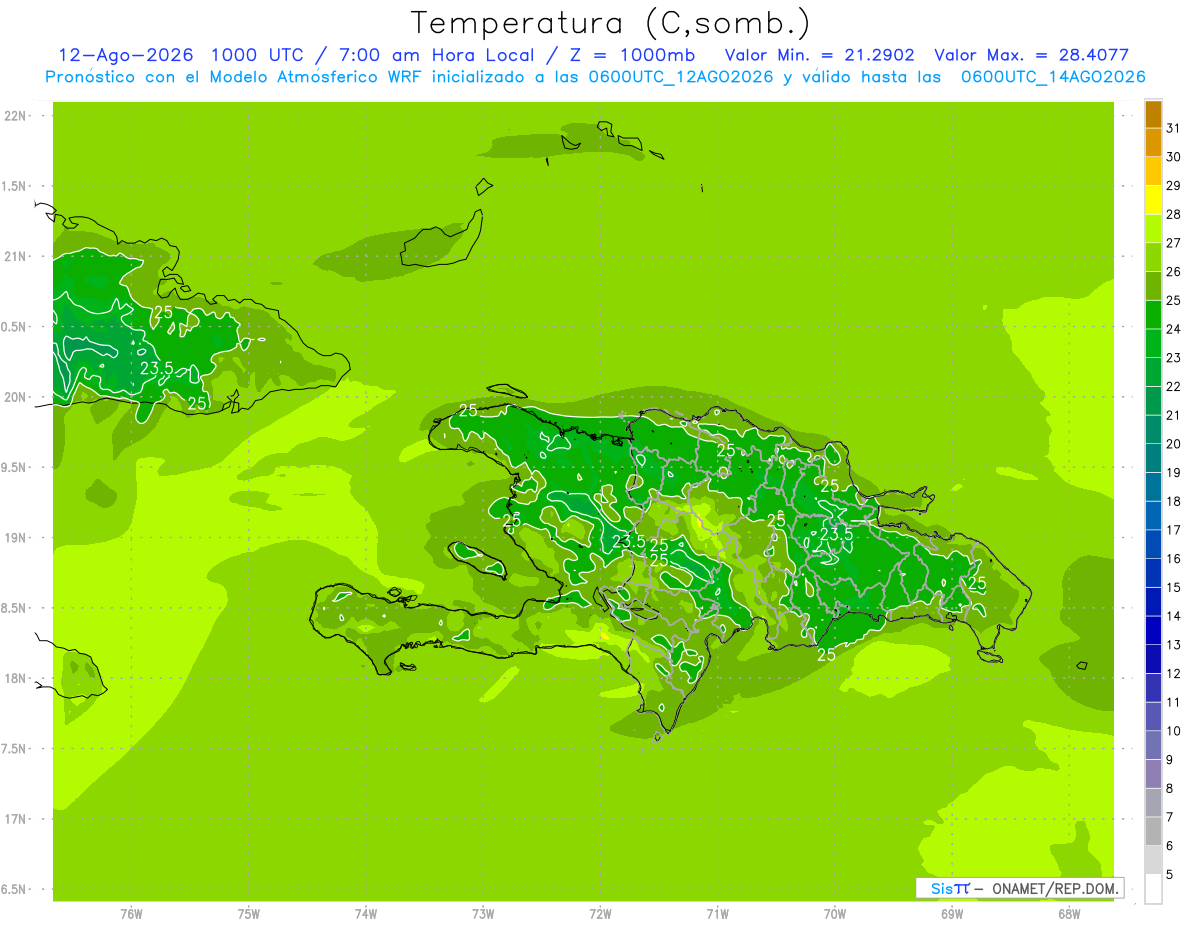Click the '70W' longitude label
Viewport: 1200px width, 927px height.
coord(835,914)
